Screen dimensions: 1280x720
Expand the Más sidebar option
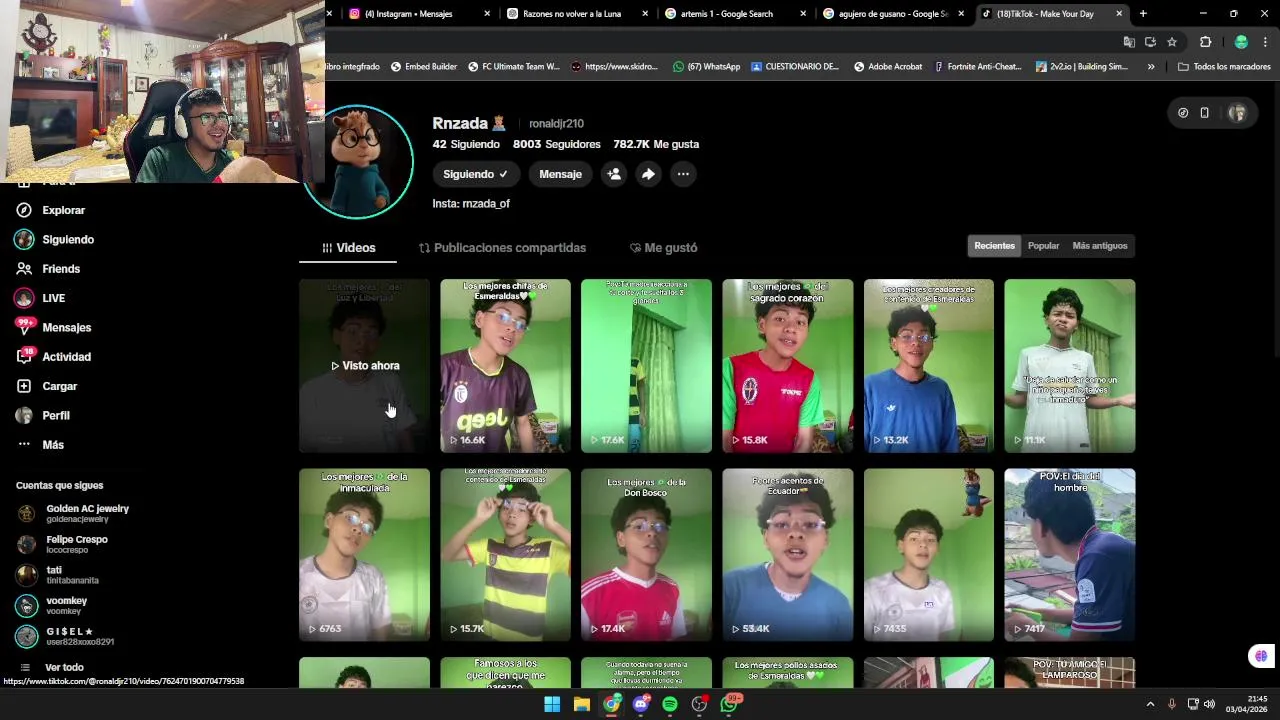pos(40,445)
